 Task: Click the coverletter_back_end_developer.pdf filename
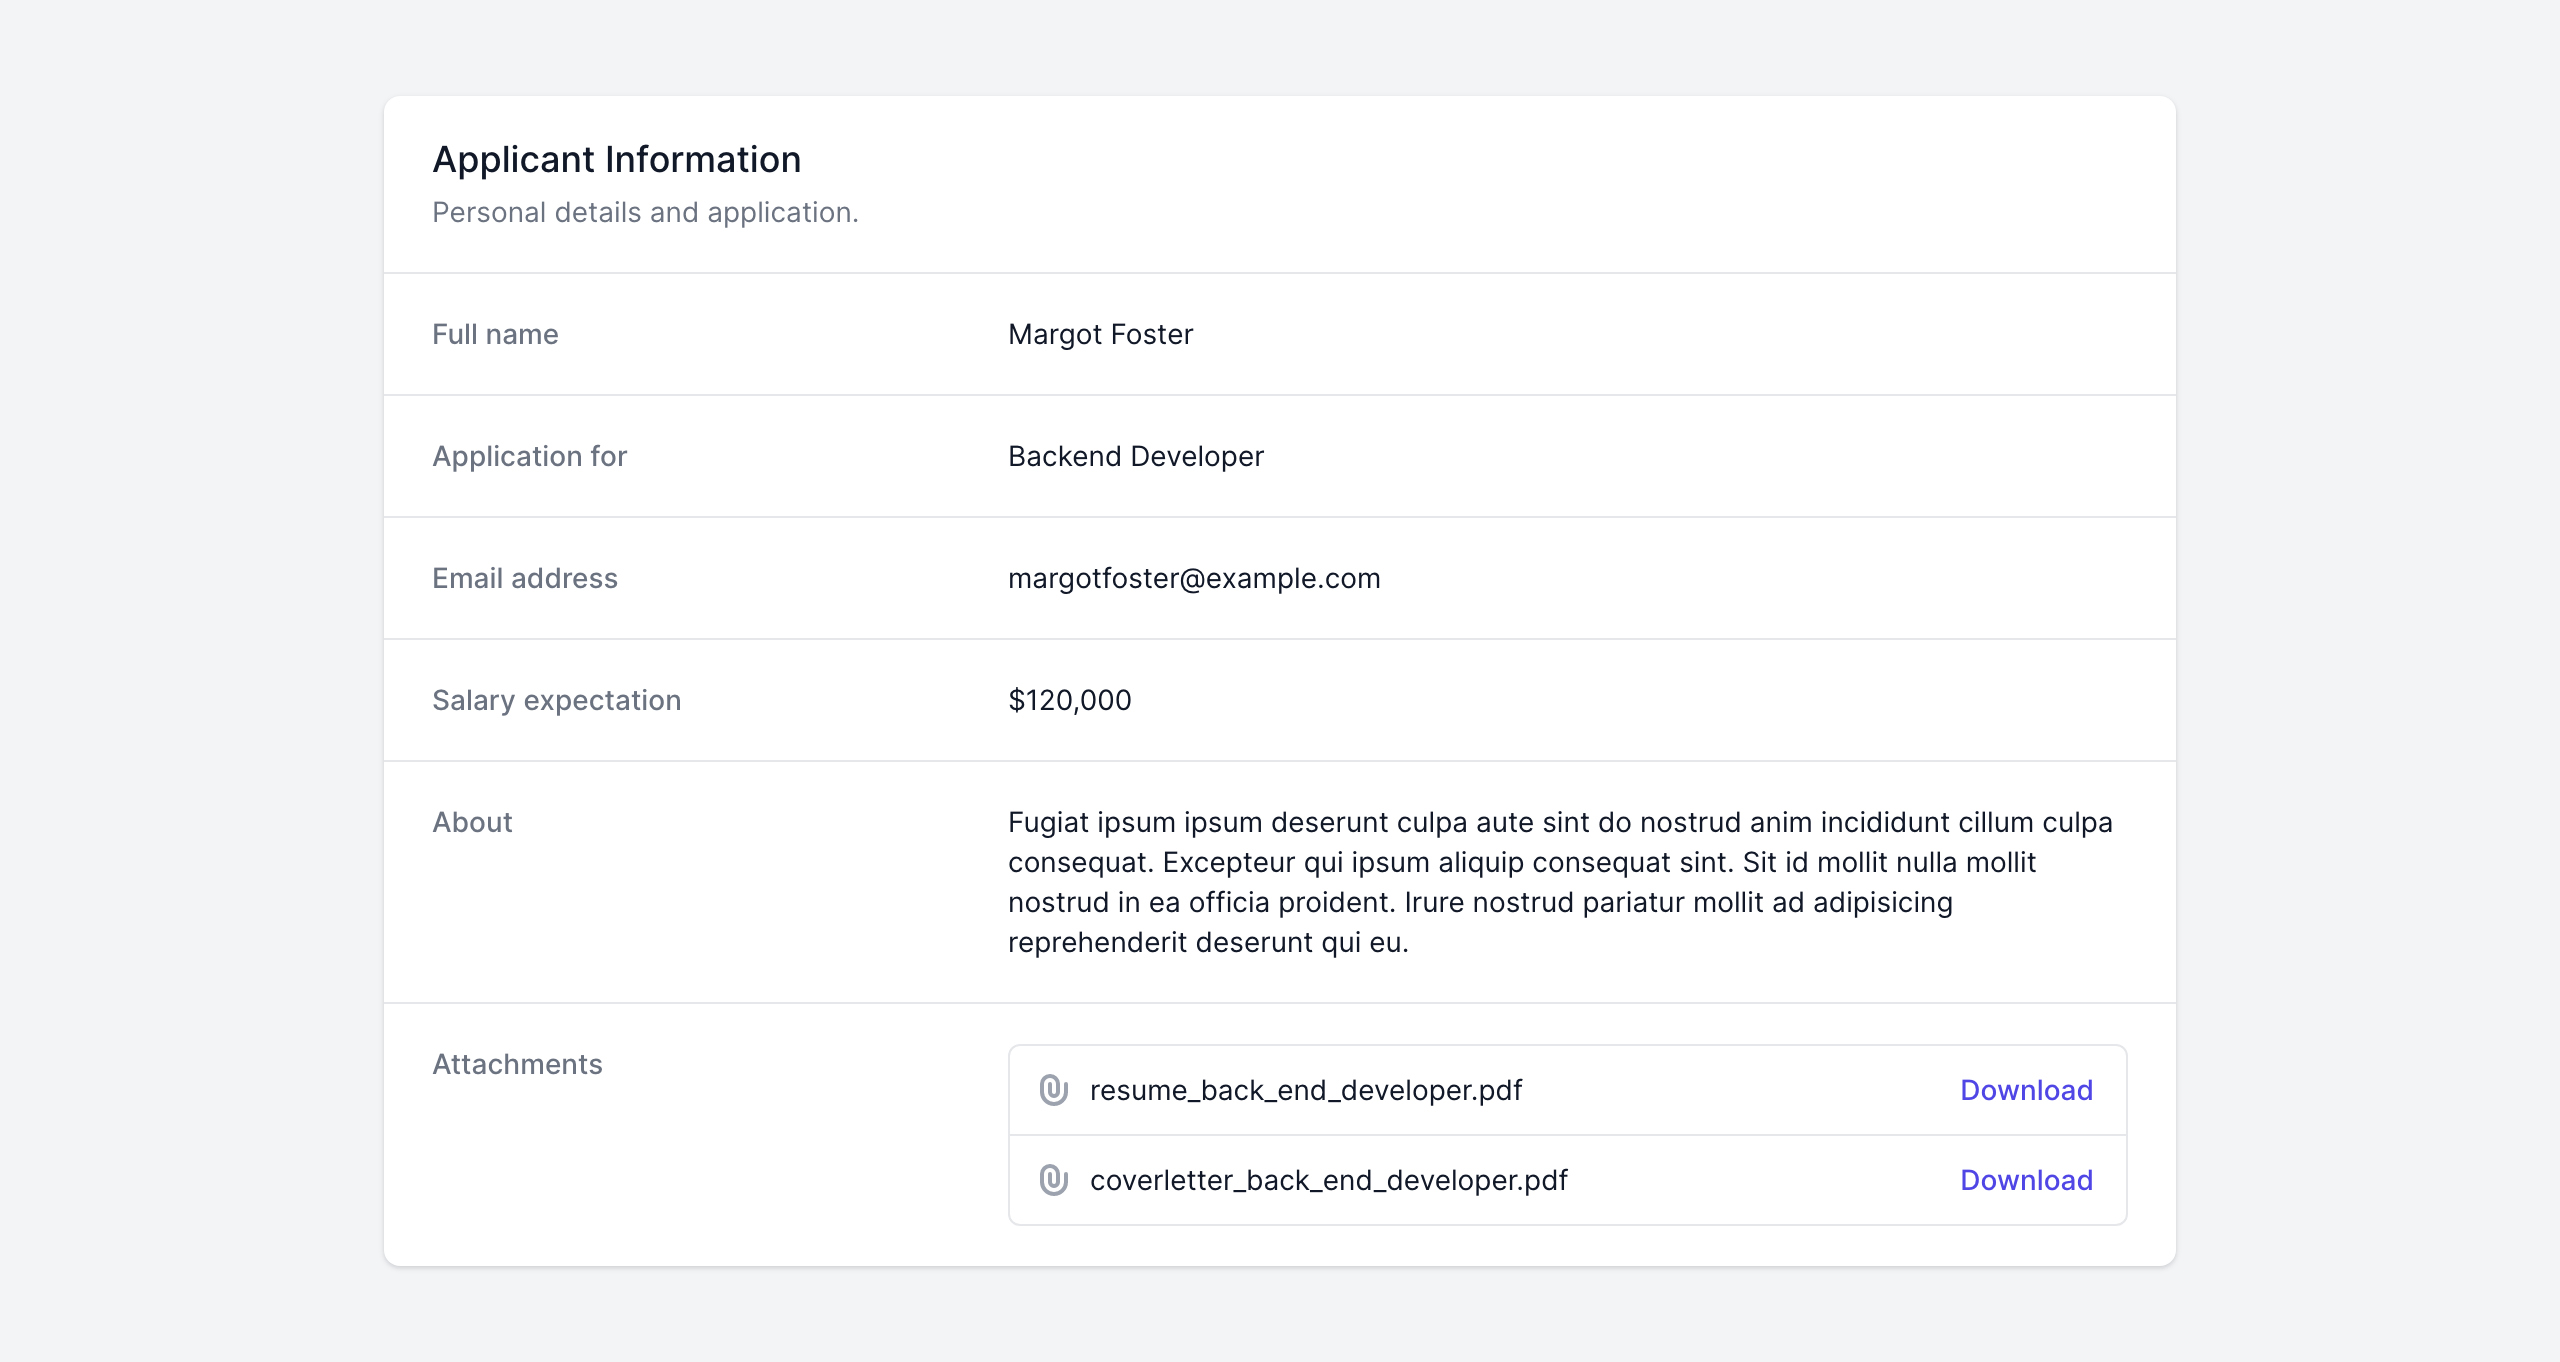1328,1180
